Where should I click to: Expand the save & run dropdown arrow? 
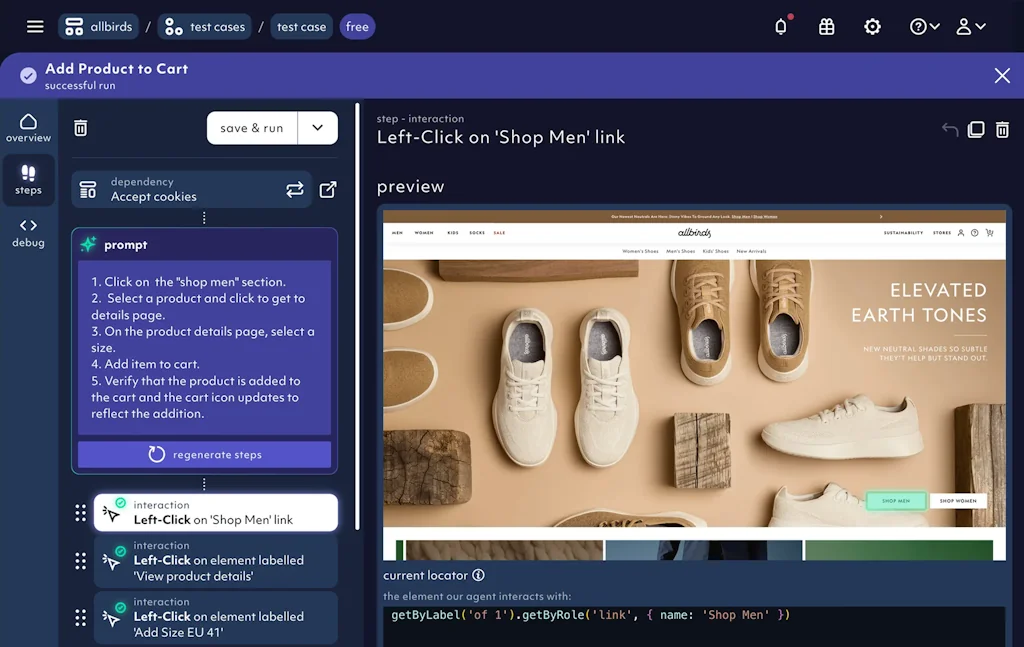[x=318, y=128]
